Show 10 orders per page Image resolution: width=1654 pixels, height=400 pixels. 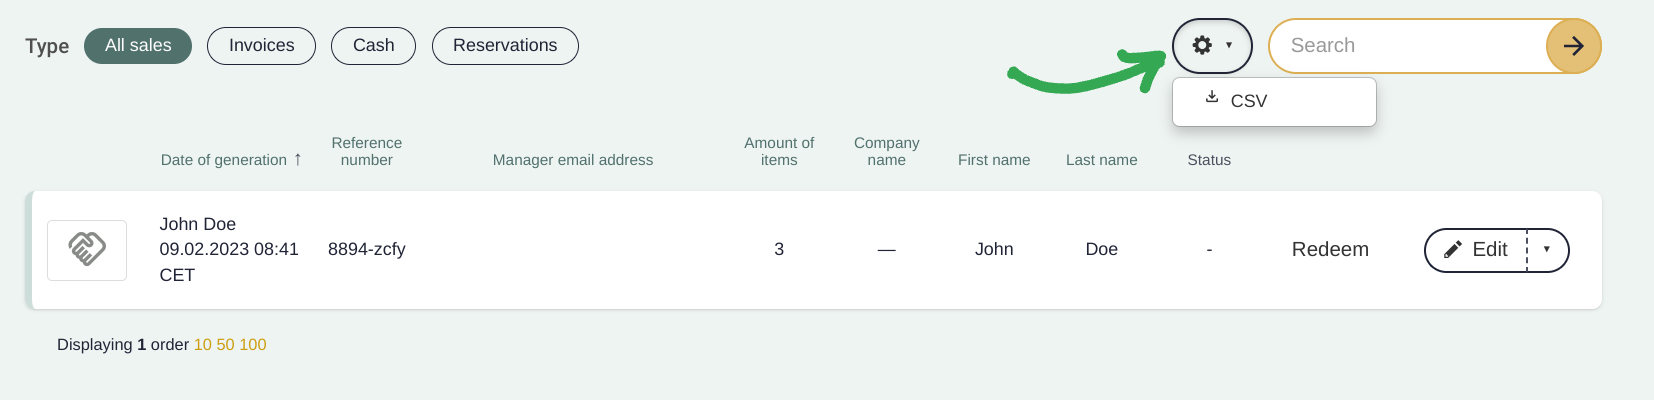(x=203, y=344)
